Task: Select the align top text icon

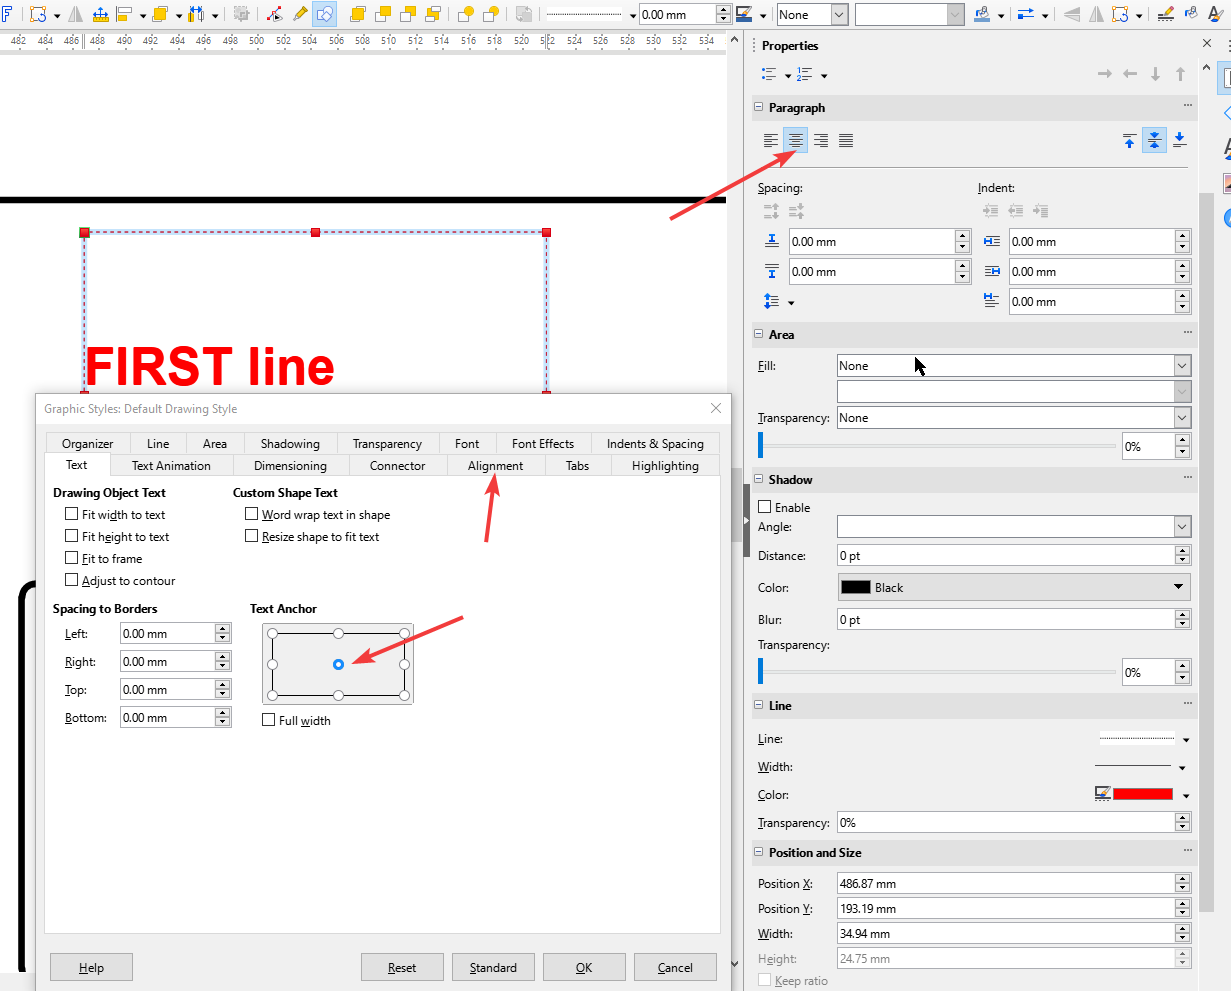Action: click(1130, 140)
